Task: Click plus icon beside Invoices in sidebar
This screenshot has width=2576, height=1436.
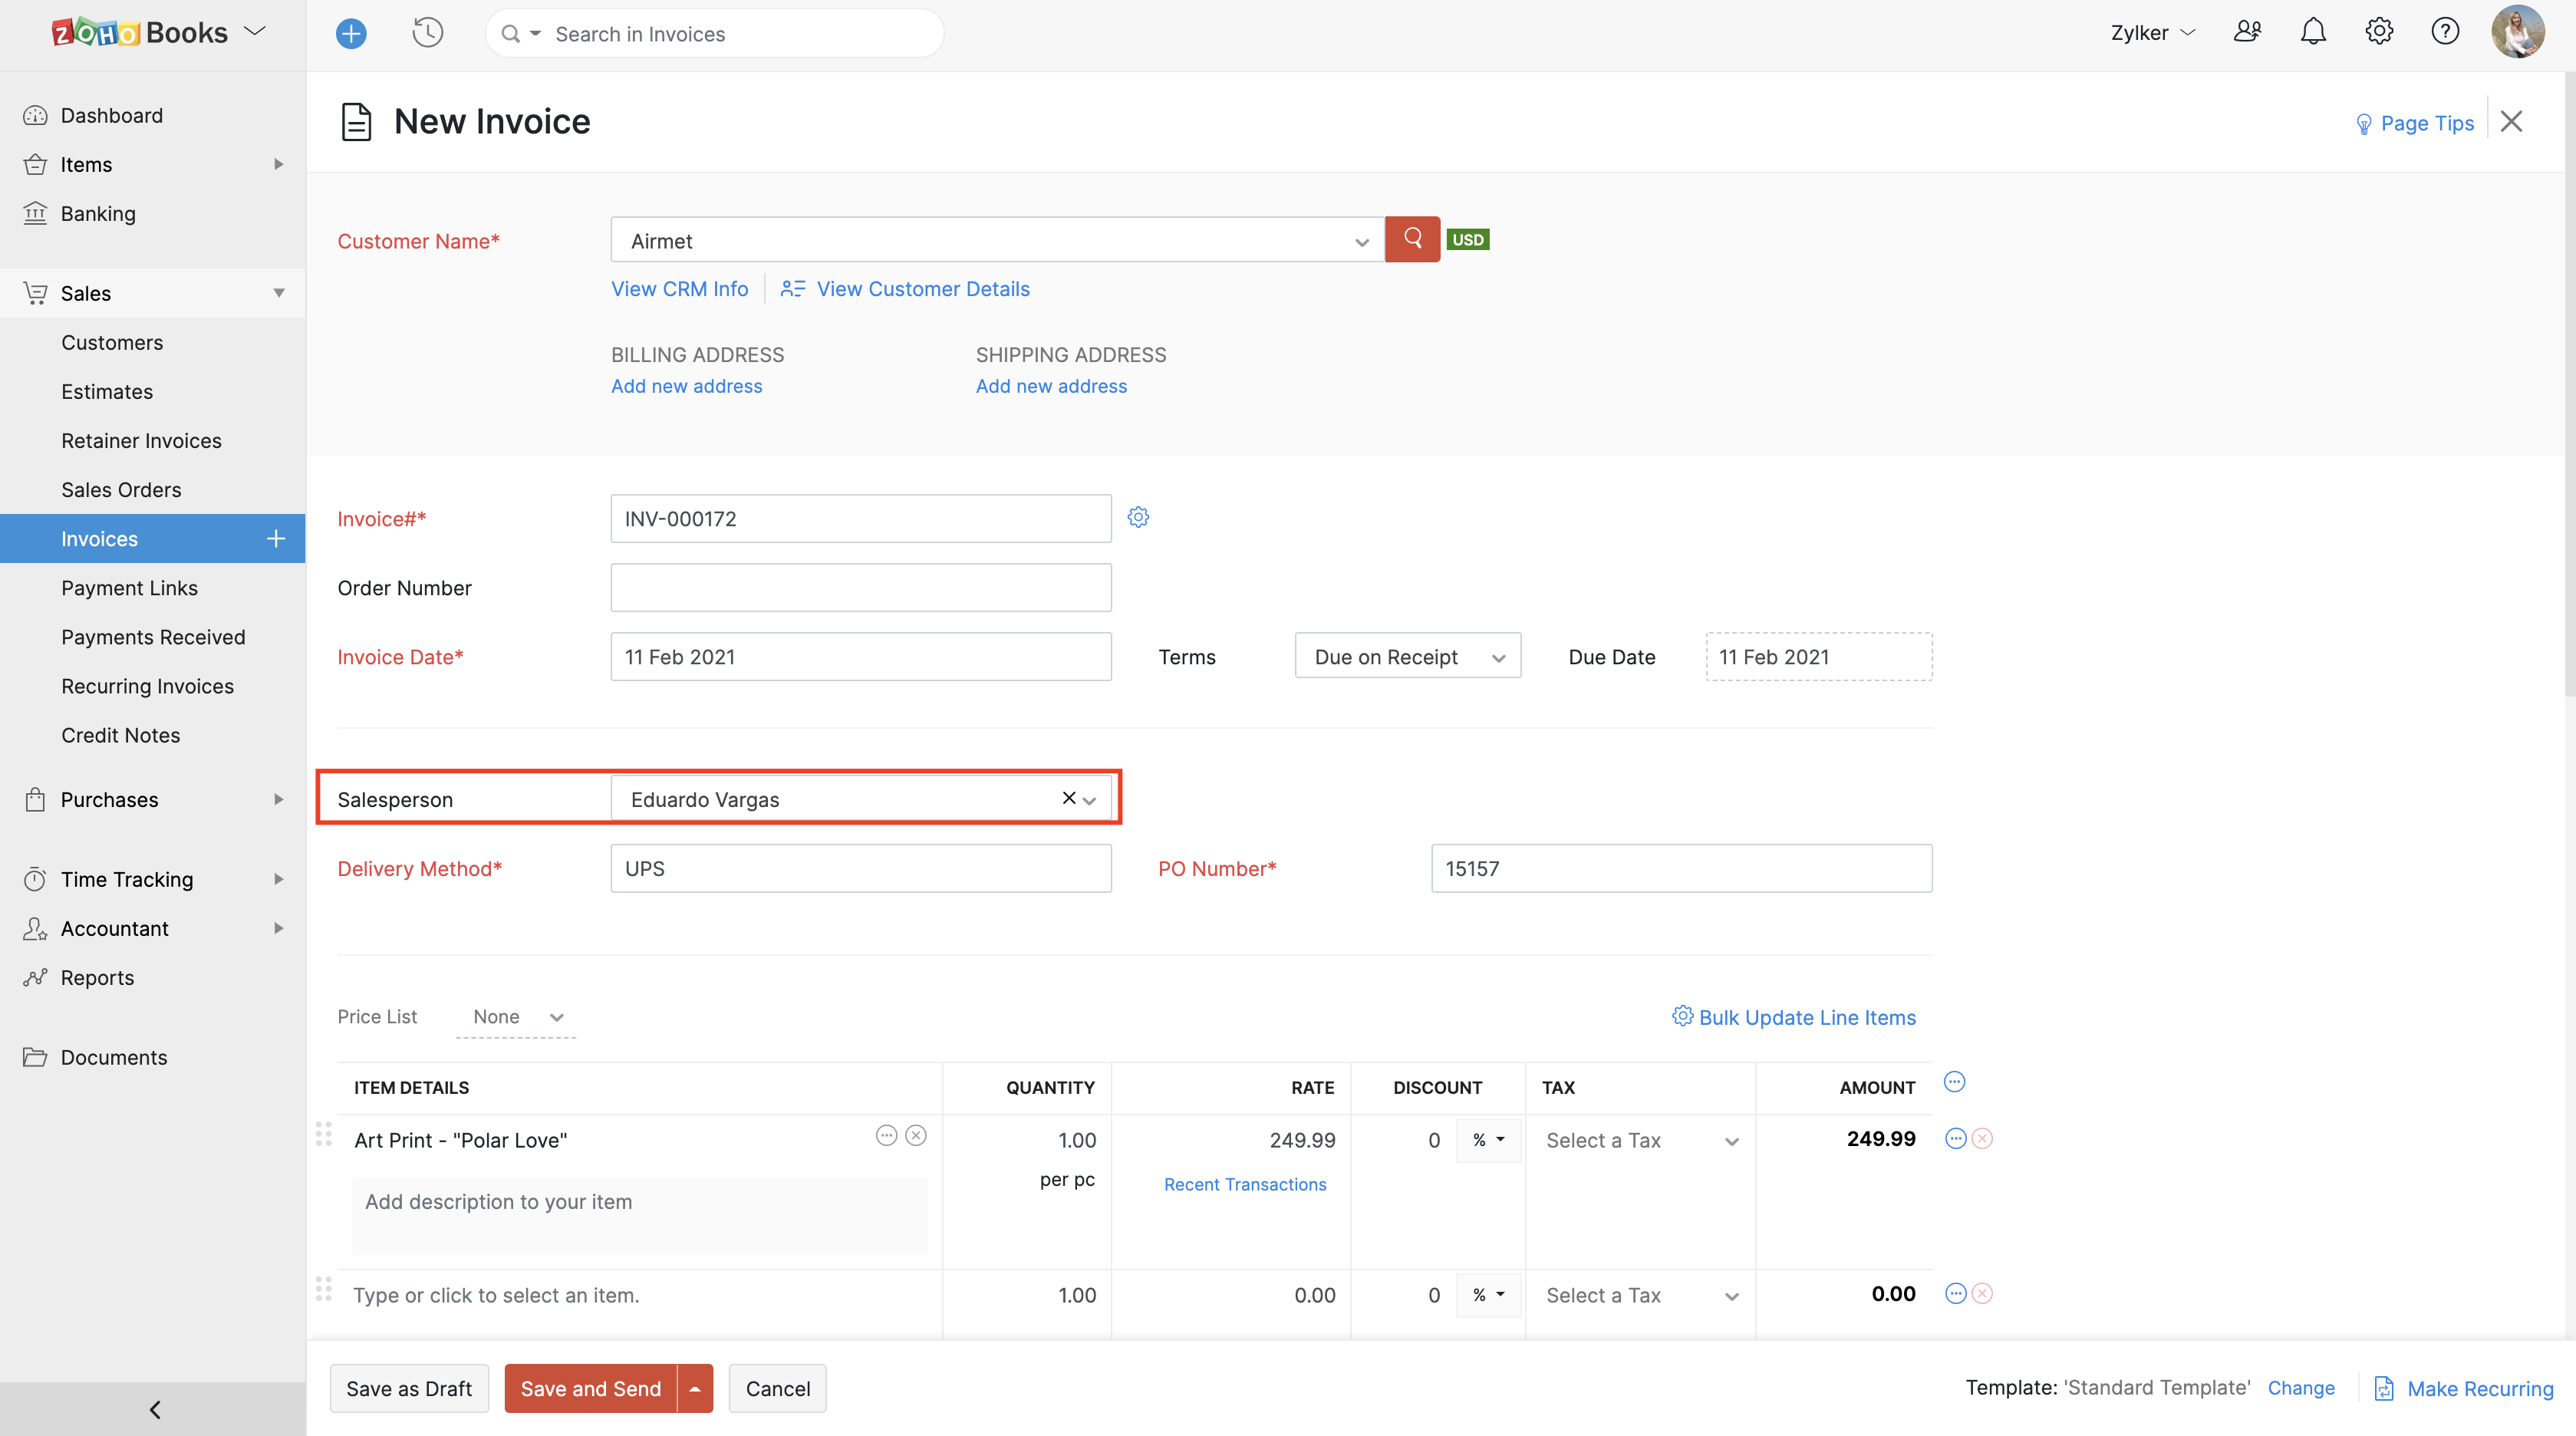Action: (x=276, y=539)
